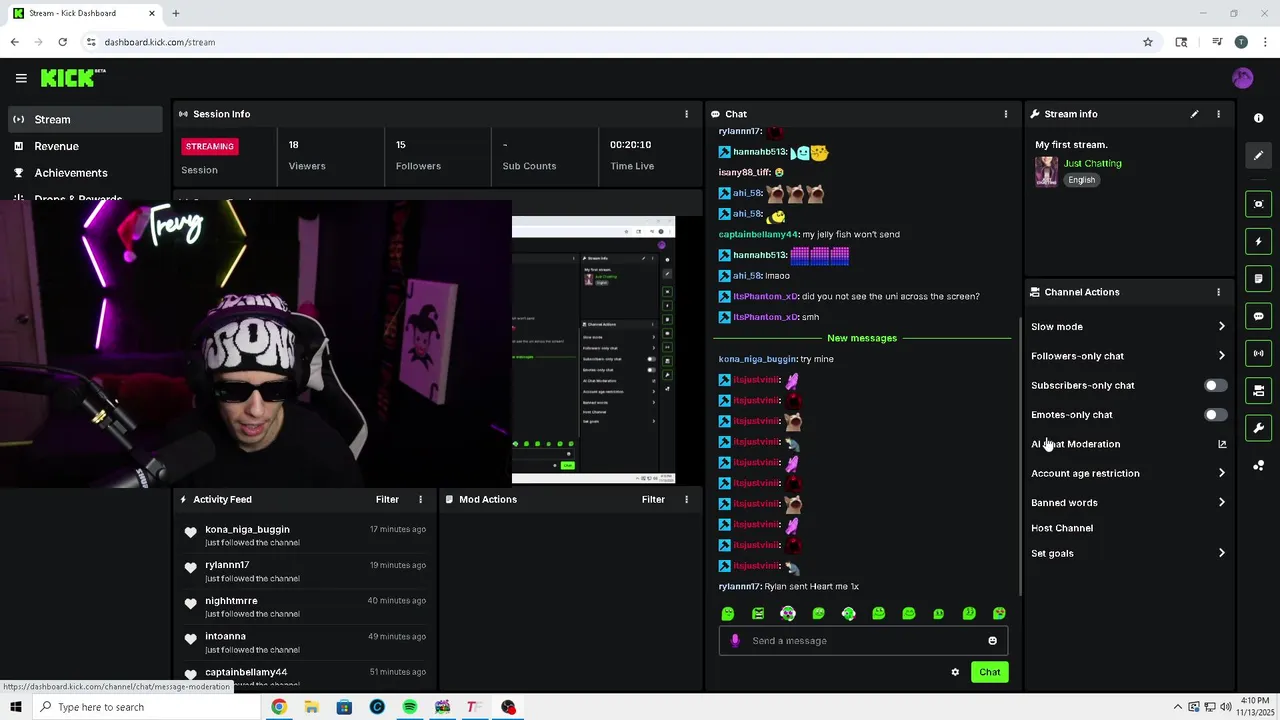
Task: Open Activity Feed three-dot menu
Action: point(420,499)
